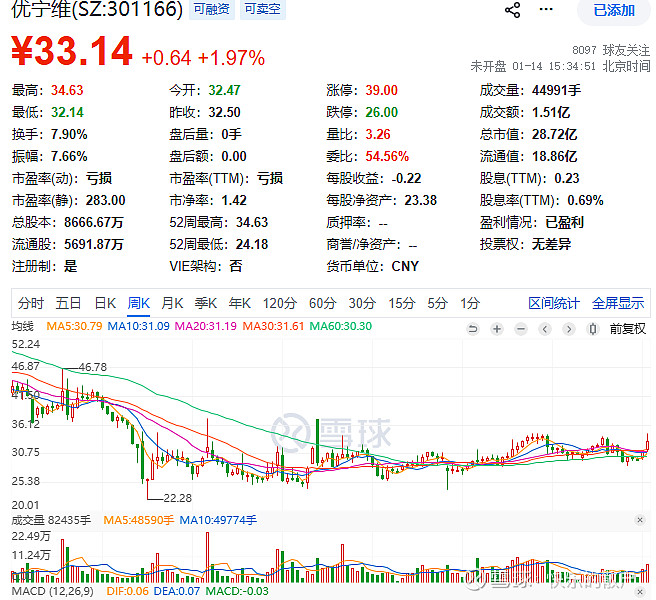Viewport: 656px width, 600px height.
Task: Switch to the 60分 chart tab
Action: point(323,303)
